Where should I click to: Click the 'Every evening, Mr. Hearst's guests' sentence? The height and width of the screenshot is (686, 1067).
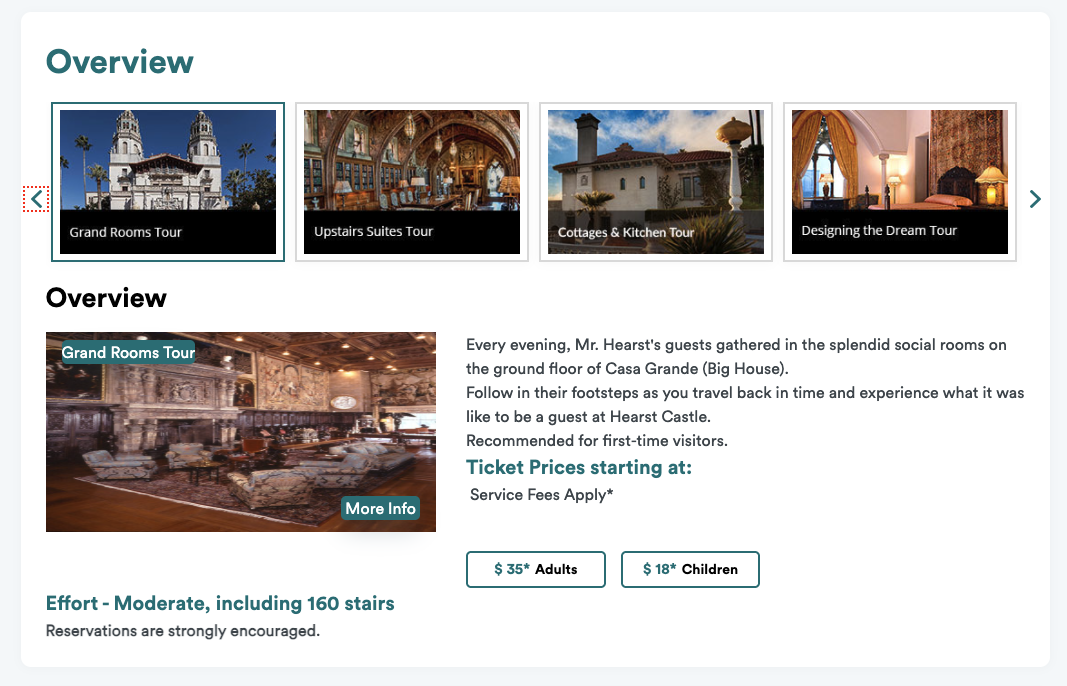coord(736,357)
